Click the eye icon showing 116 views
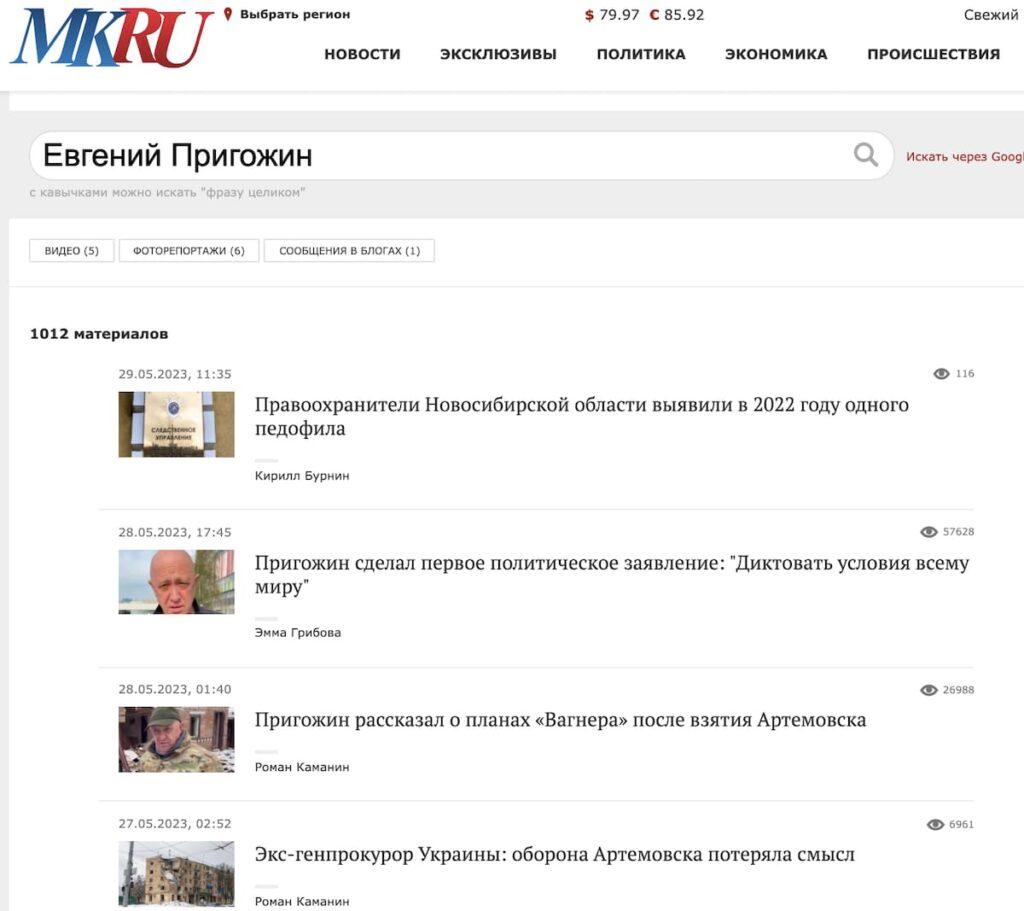 (941, 374)
